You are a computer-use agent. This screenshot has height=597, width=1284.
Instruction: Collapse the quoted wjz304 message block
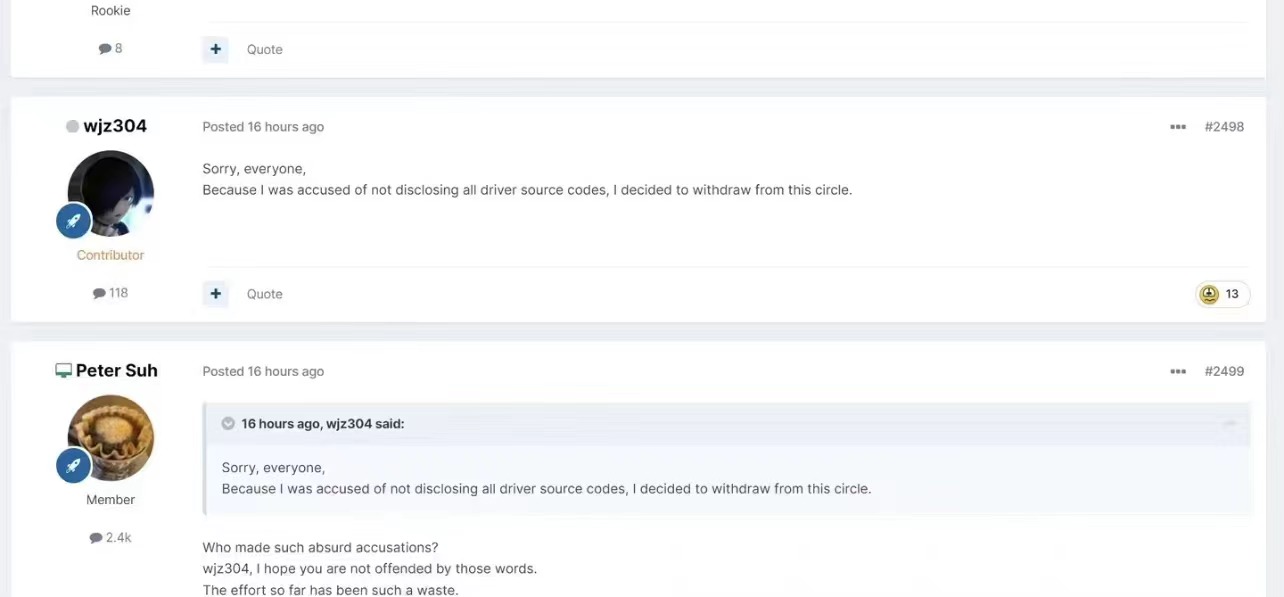[1230, 424]
